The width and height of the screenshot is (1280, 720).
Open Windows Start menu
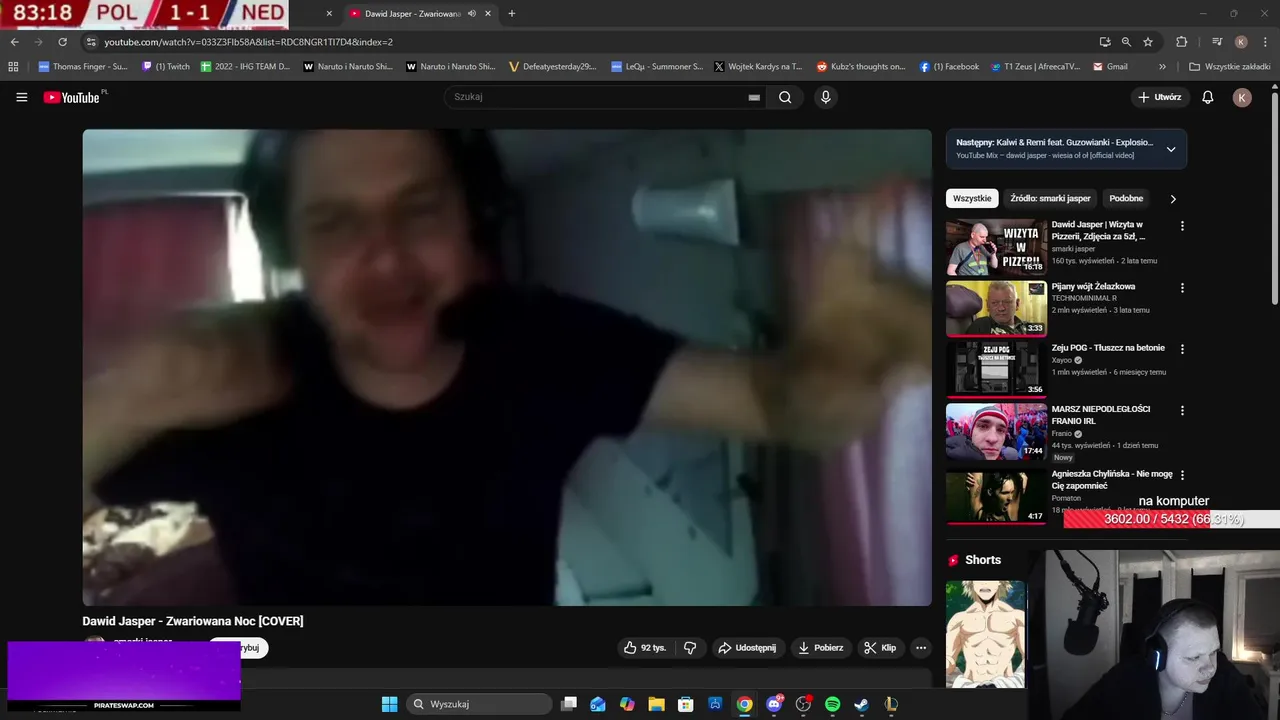390,704
